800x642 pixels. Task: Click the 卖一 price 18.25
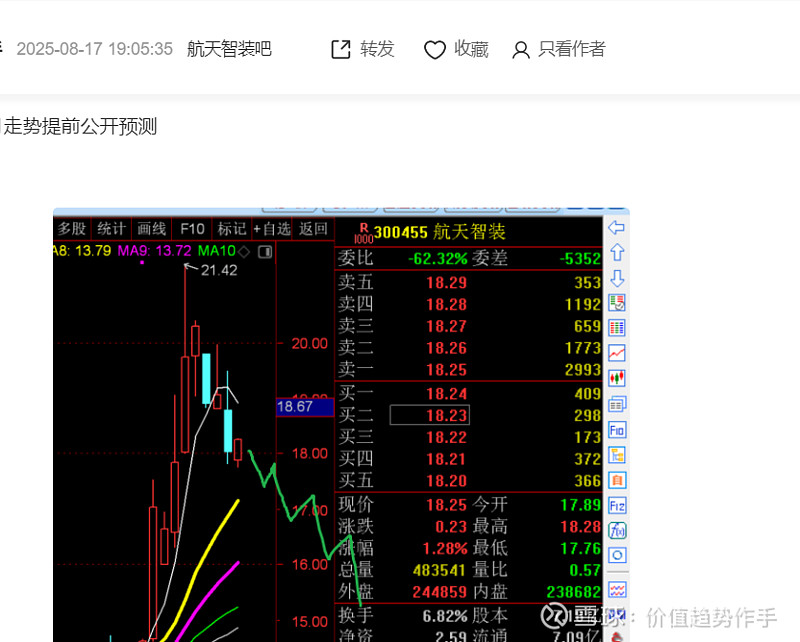click(446, 369)
